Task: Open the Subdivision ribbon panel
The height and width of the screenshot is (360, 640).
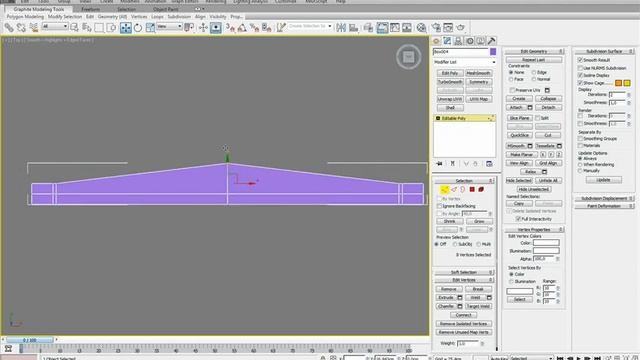Action: (179, 17)
